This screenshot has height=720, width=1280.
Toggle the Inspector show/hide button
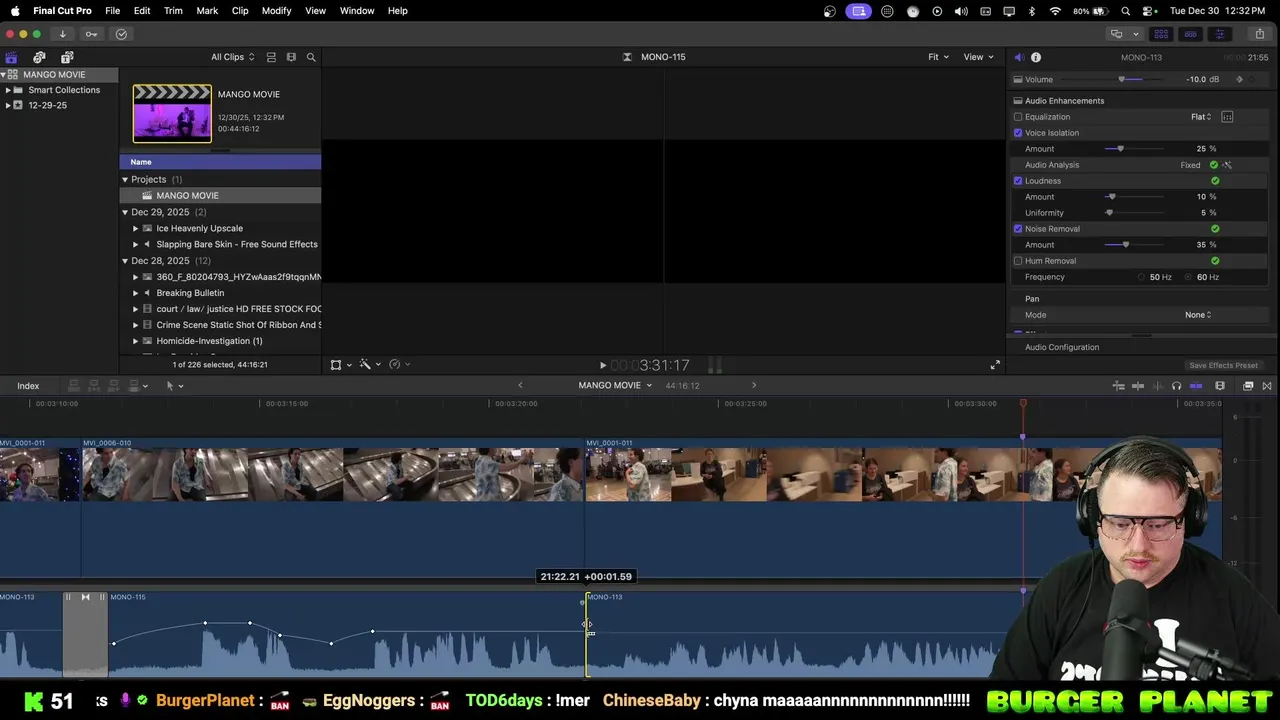[x=1219, y=34]
